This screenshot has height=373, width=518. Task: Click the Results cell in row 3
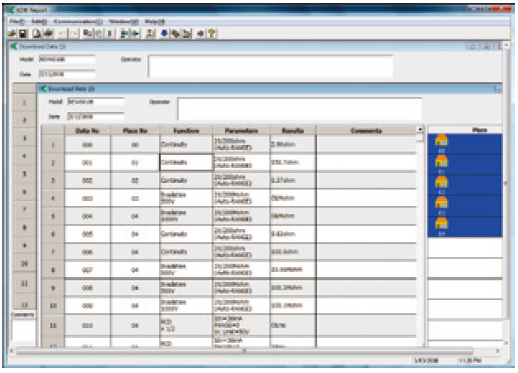click(x=293, y=180)
